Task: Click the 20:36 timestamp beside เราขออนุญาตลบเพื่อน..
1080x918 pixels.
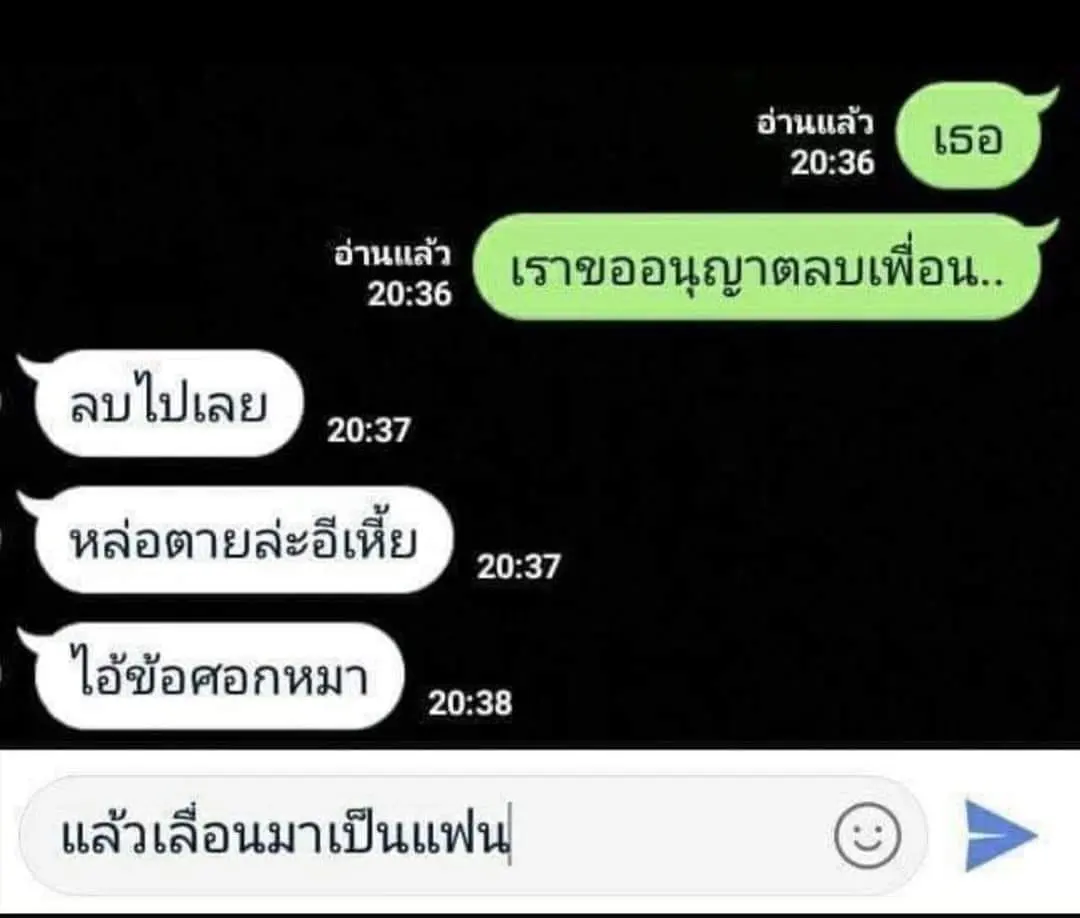Action: [x=410, y=294]
